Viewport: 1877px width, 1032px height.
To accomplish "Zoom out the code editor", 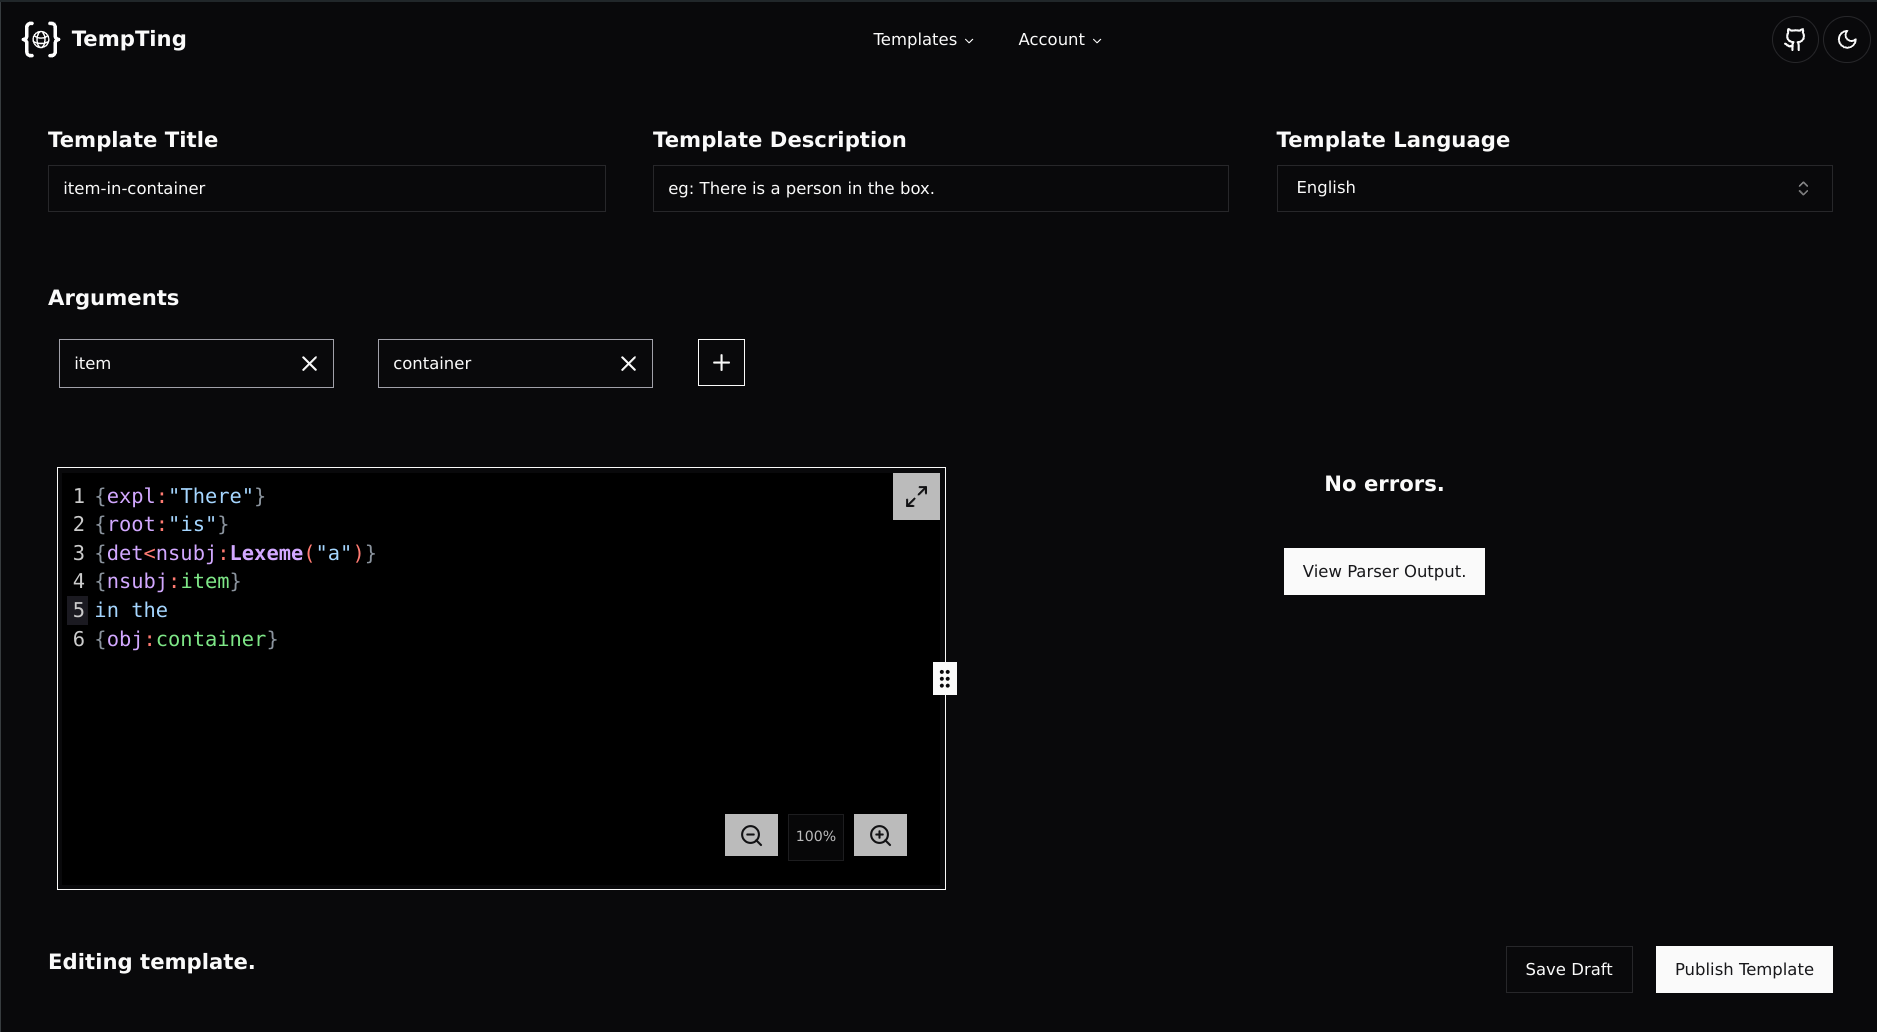I will (751, 835).
